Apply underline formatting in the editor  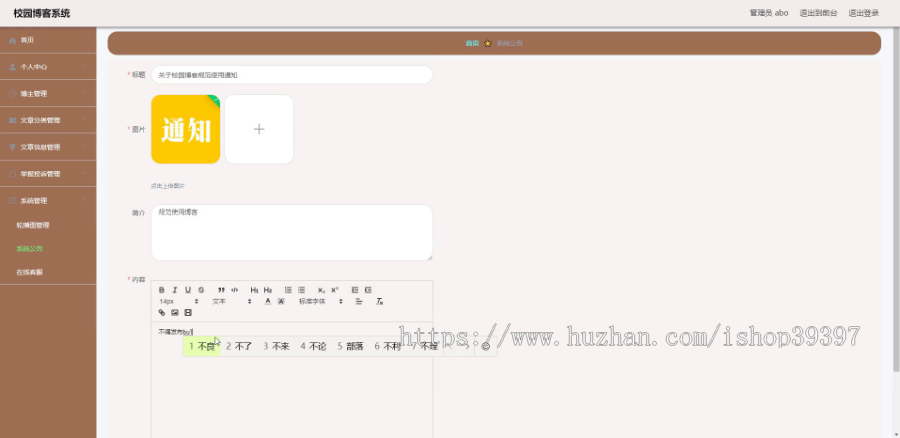(x=188, y=290)
